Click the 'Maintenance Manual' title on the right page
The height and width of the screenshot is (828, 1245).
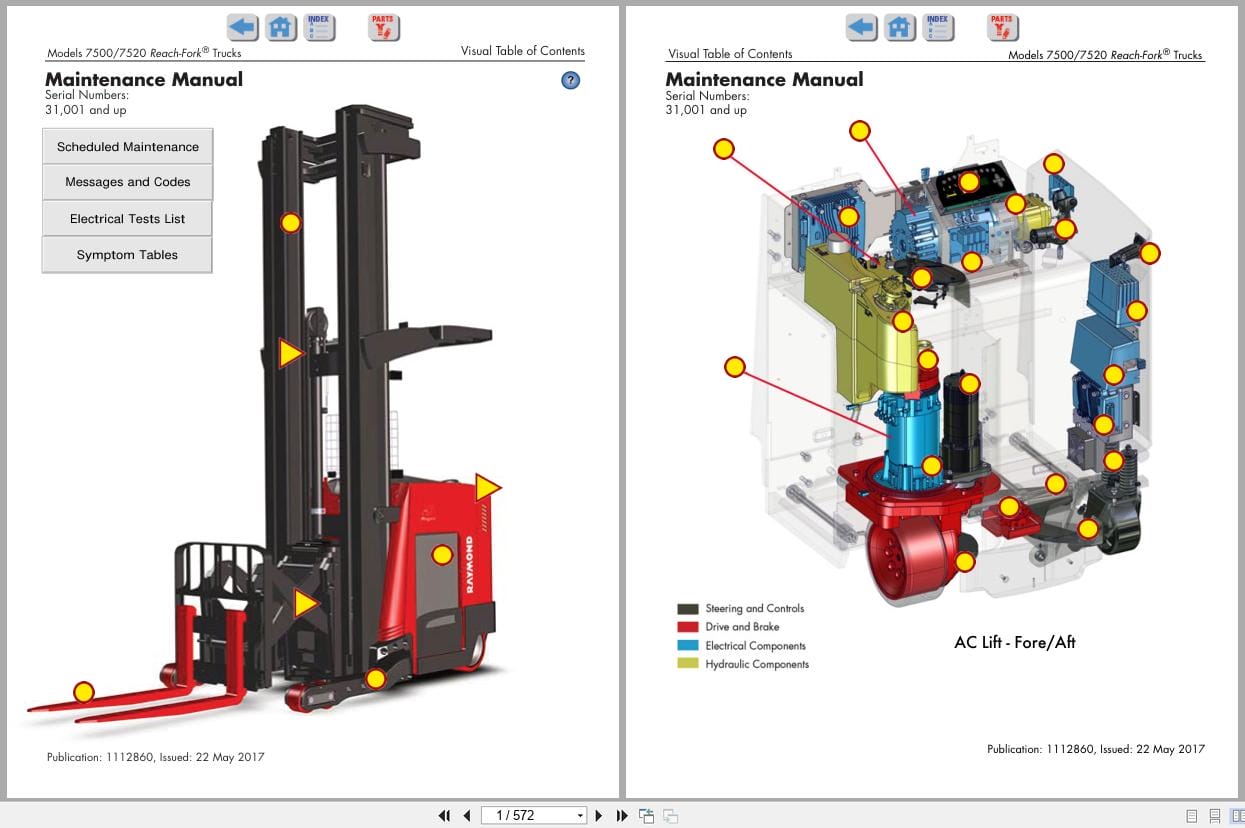coord(764,80)
